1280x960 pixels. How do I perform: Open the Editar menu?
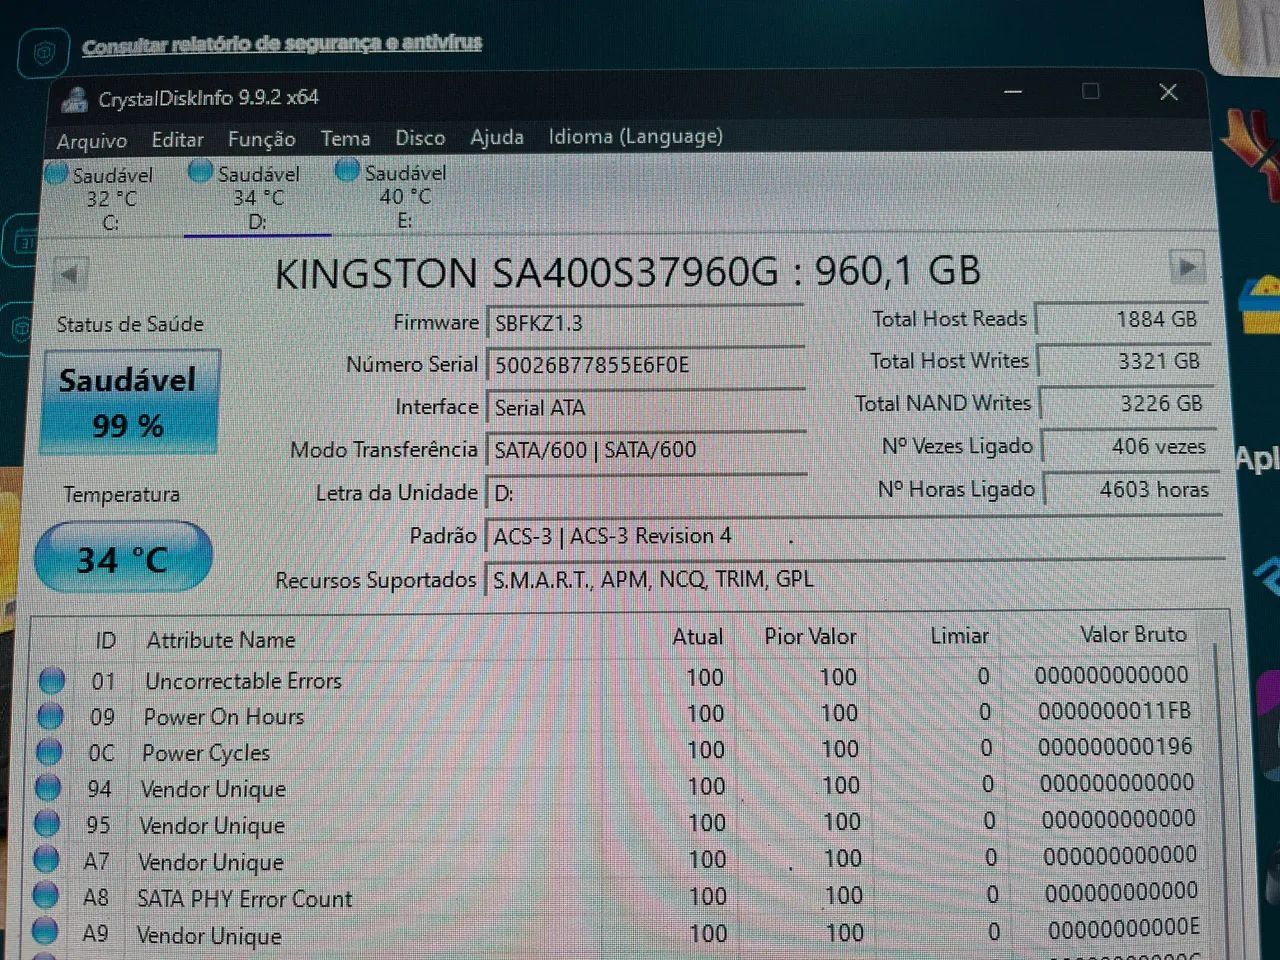[x=177, y=140]
